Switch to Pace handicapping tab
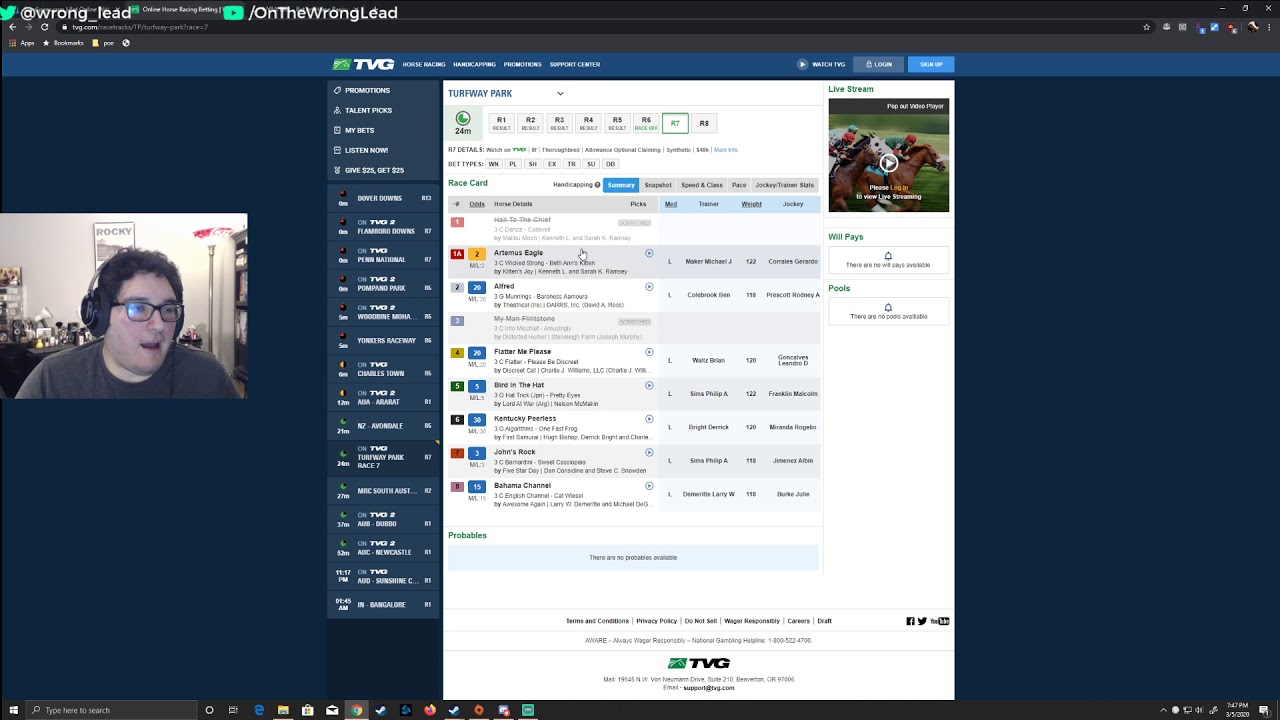 coord(739,185)
